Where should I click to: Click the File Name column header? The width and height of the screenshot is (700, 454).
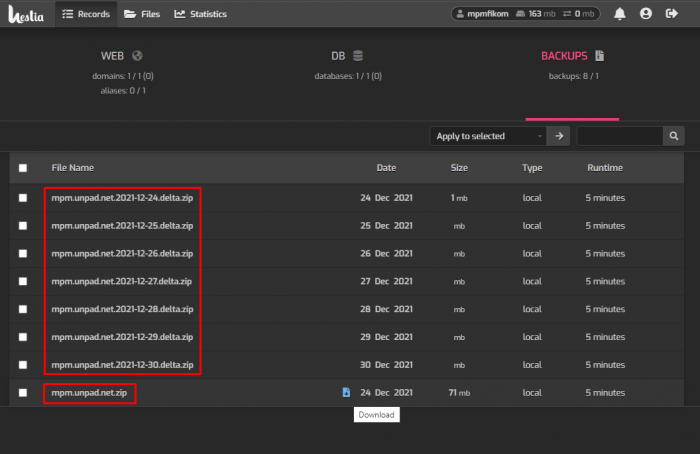[72, 168]
